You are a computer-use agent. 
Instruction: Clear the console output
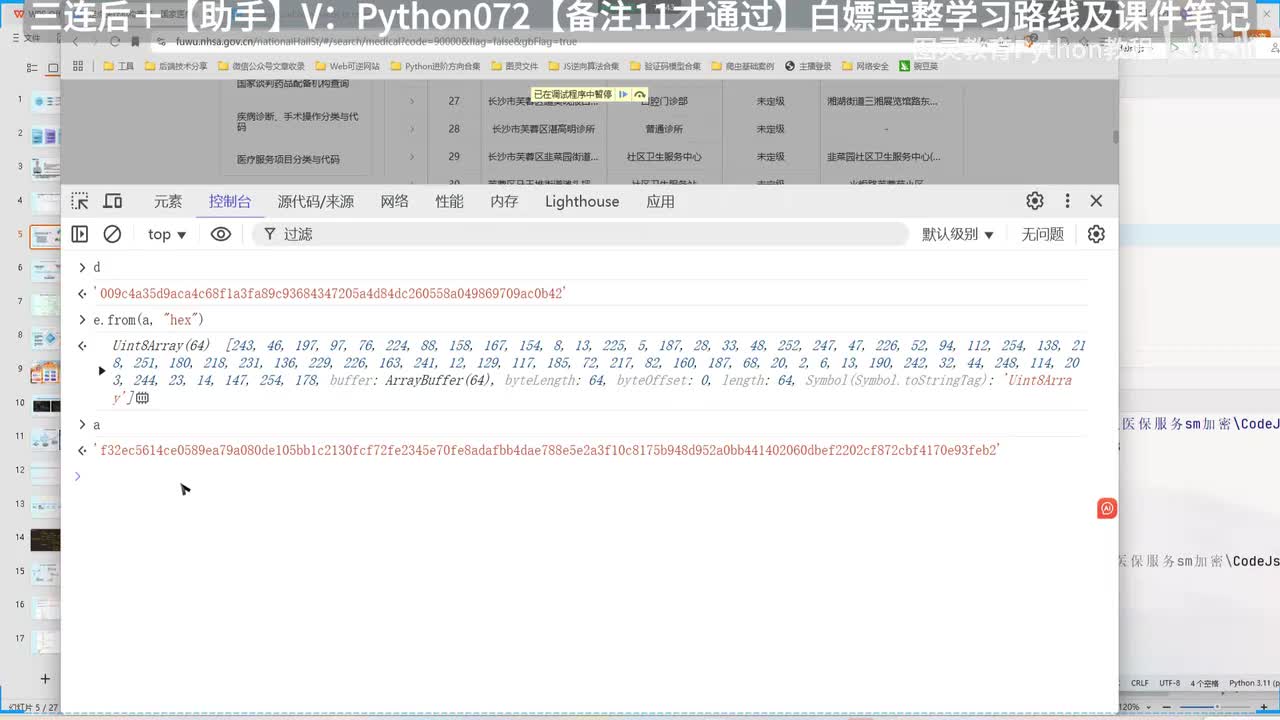[x=112, y=234]
